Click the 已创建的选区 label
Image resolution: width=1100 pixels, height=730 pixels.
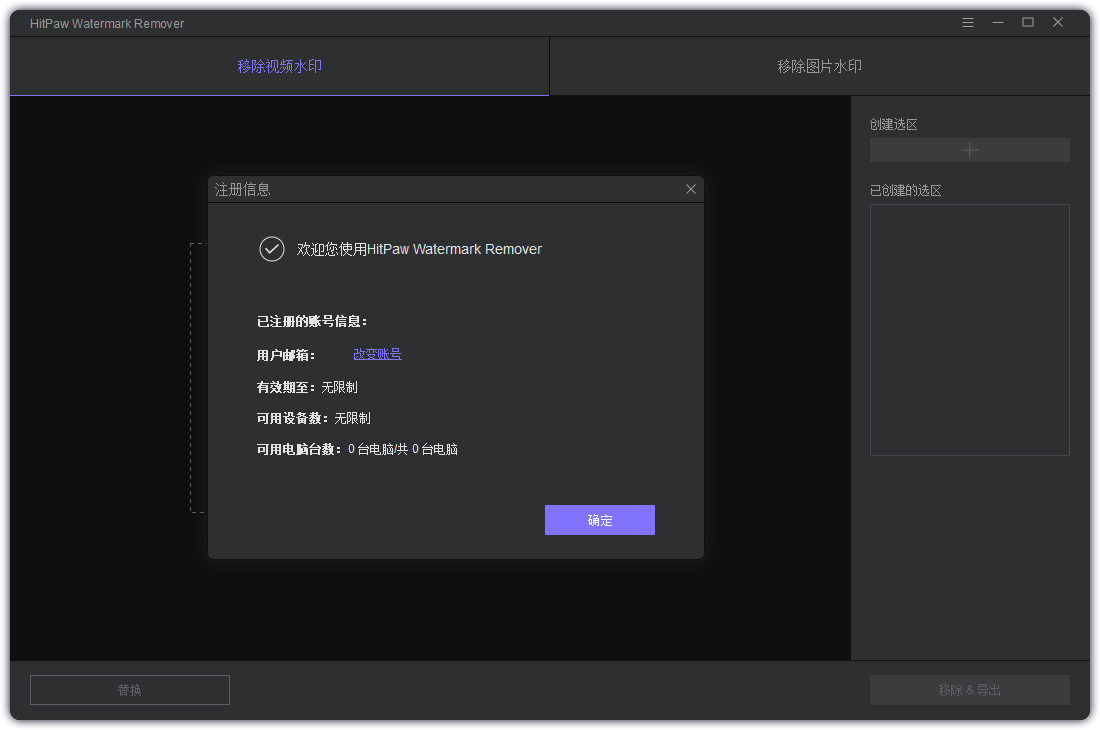coord(905,191)
